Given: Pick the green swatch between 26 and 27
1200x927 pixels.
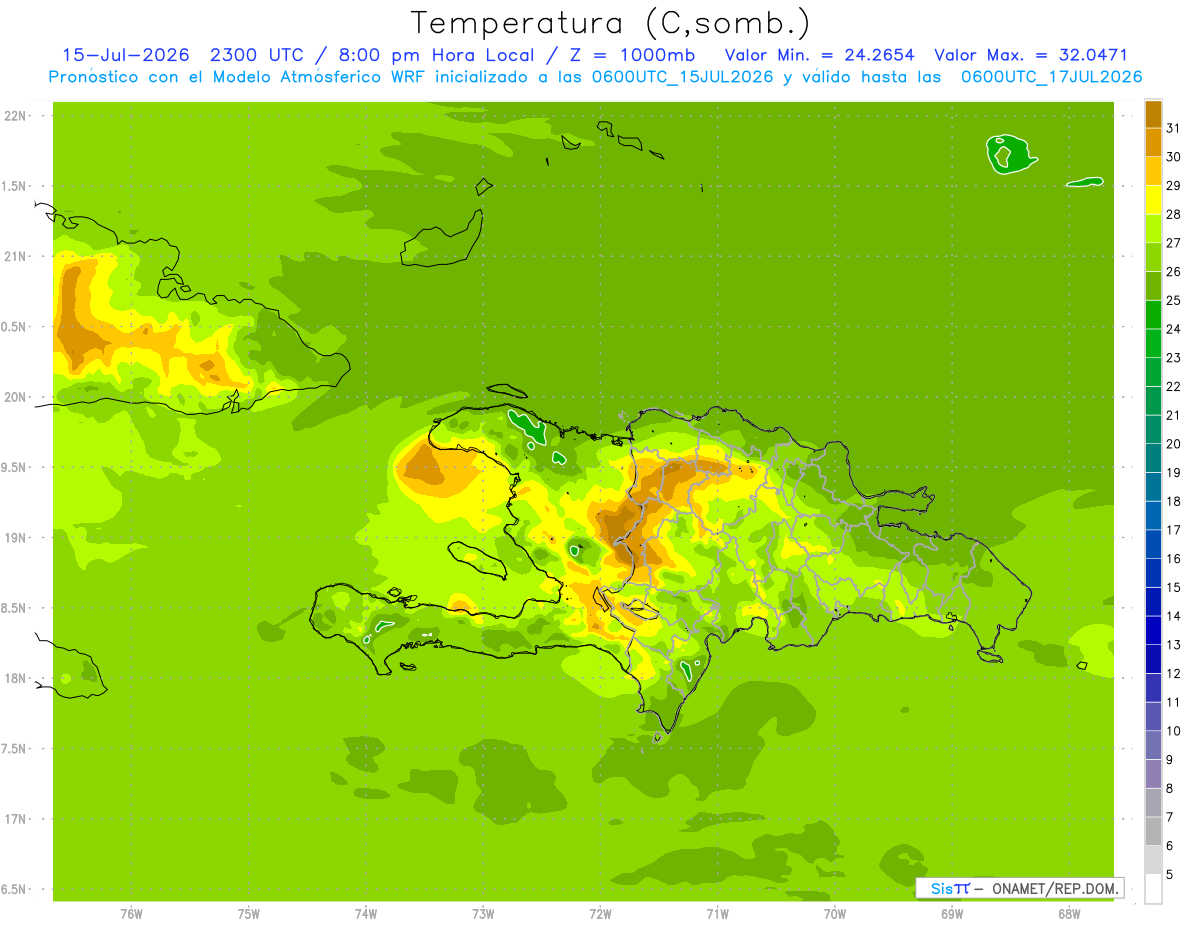Looking at the screenshot, I should click(x=1153, y=257).
